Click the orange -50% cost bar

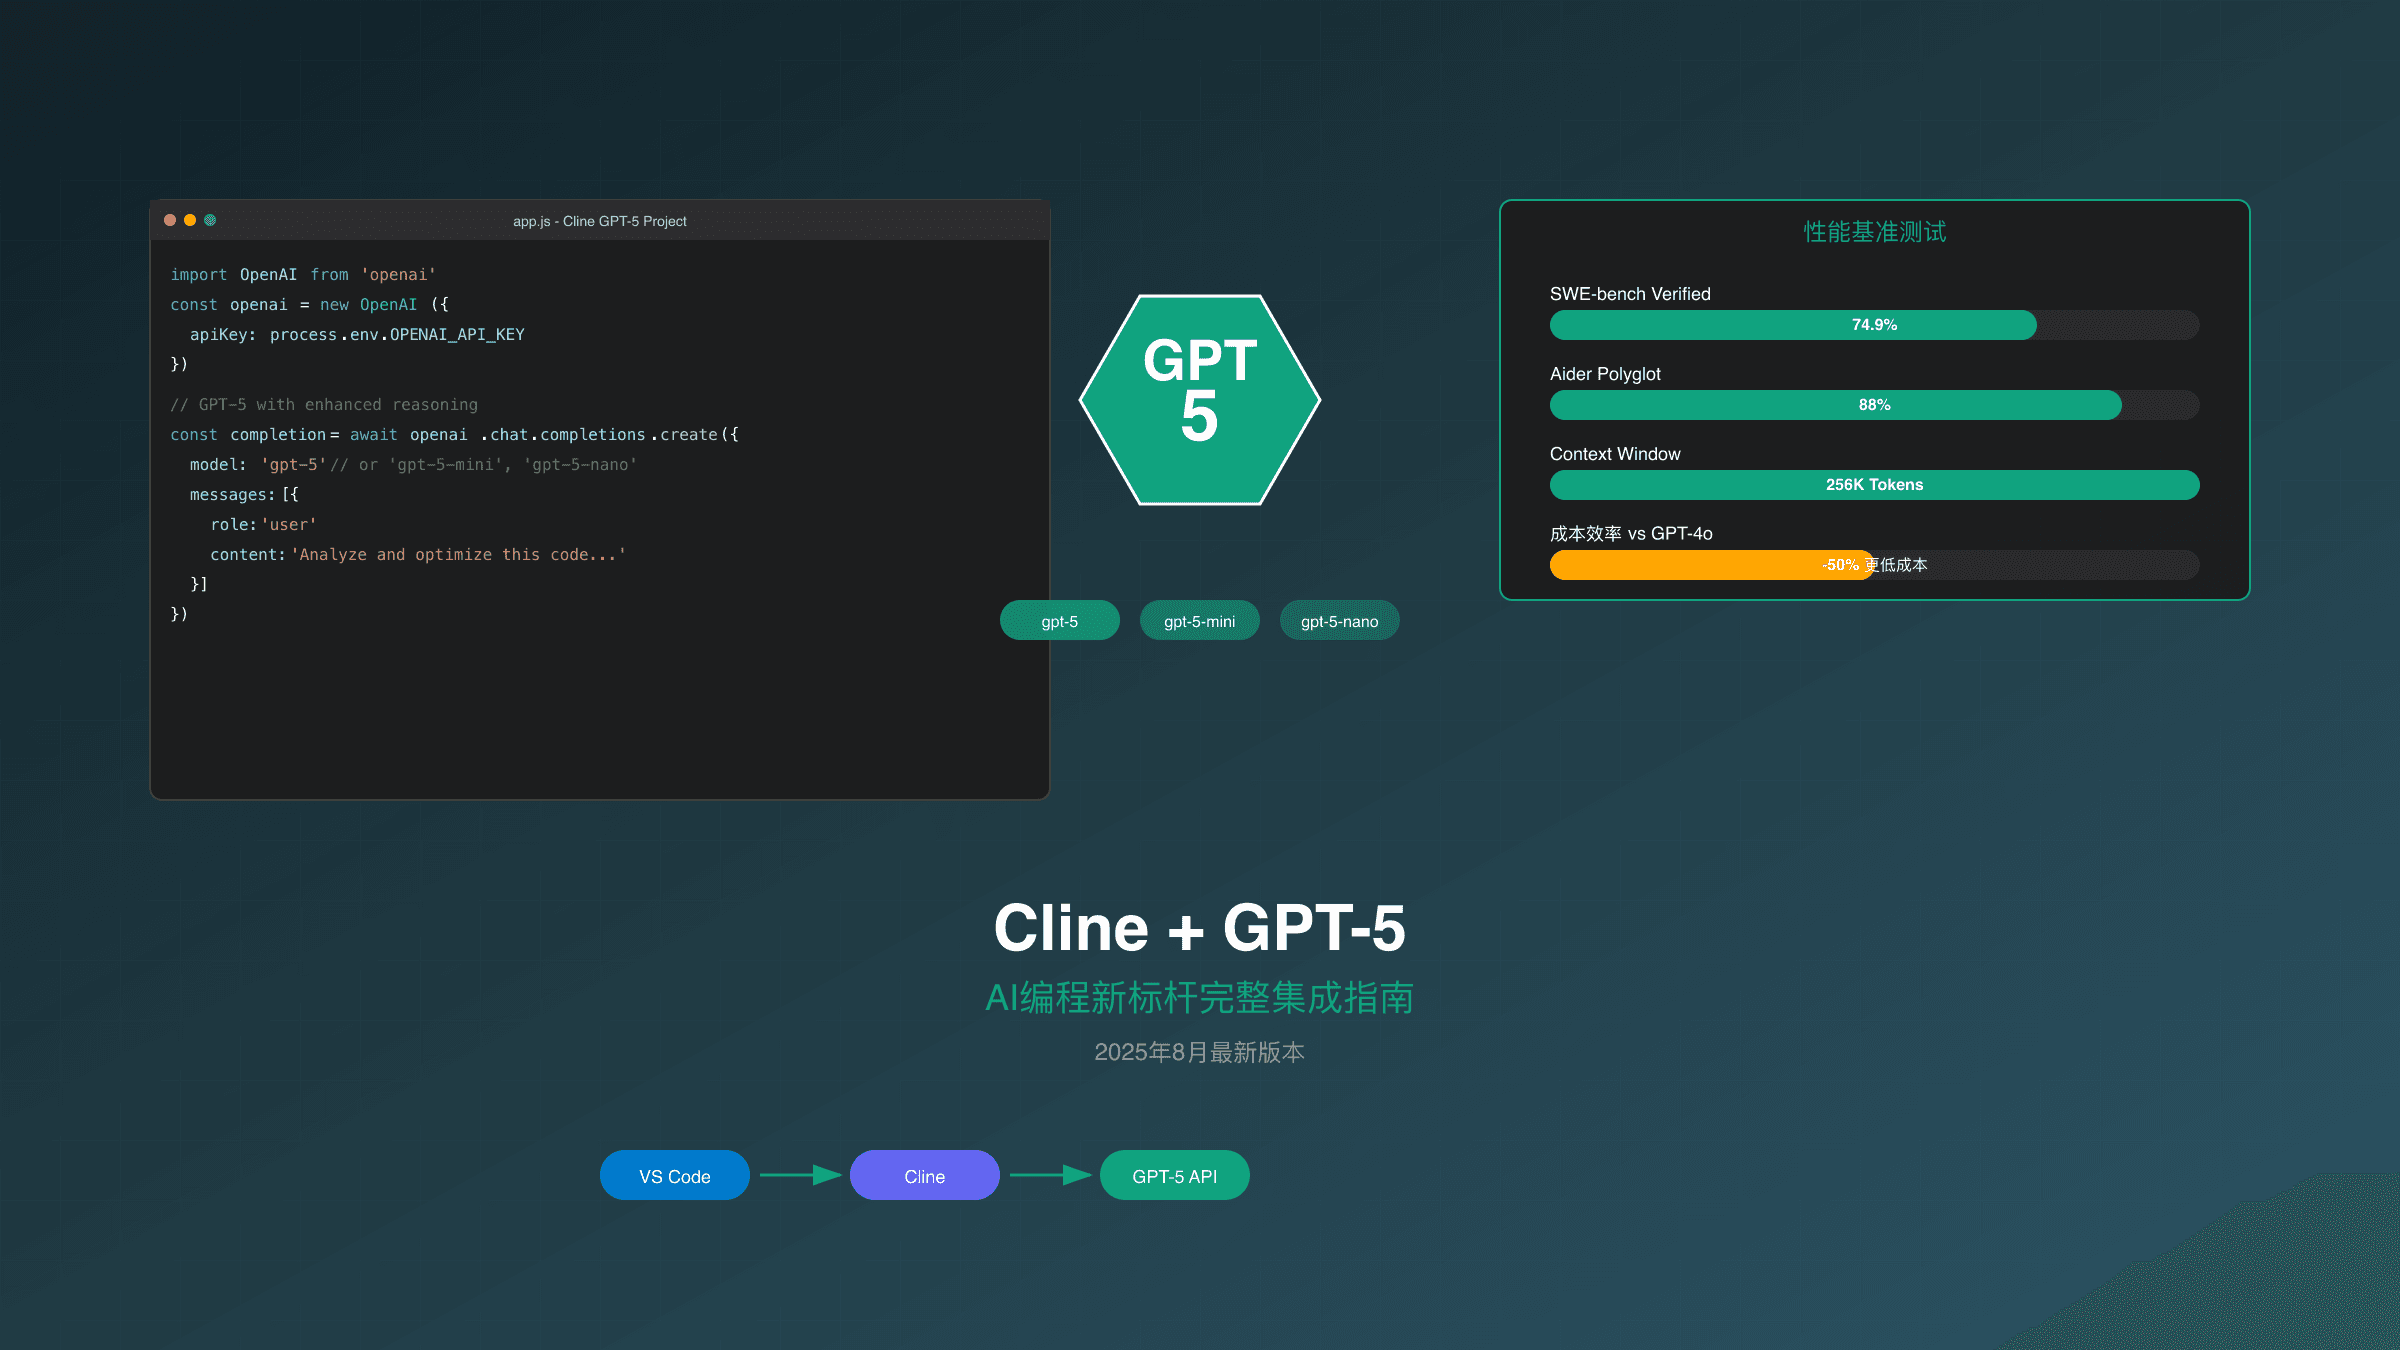(x=1712, y=565)
